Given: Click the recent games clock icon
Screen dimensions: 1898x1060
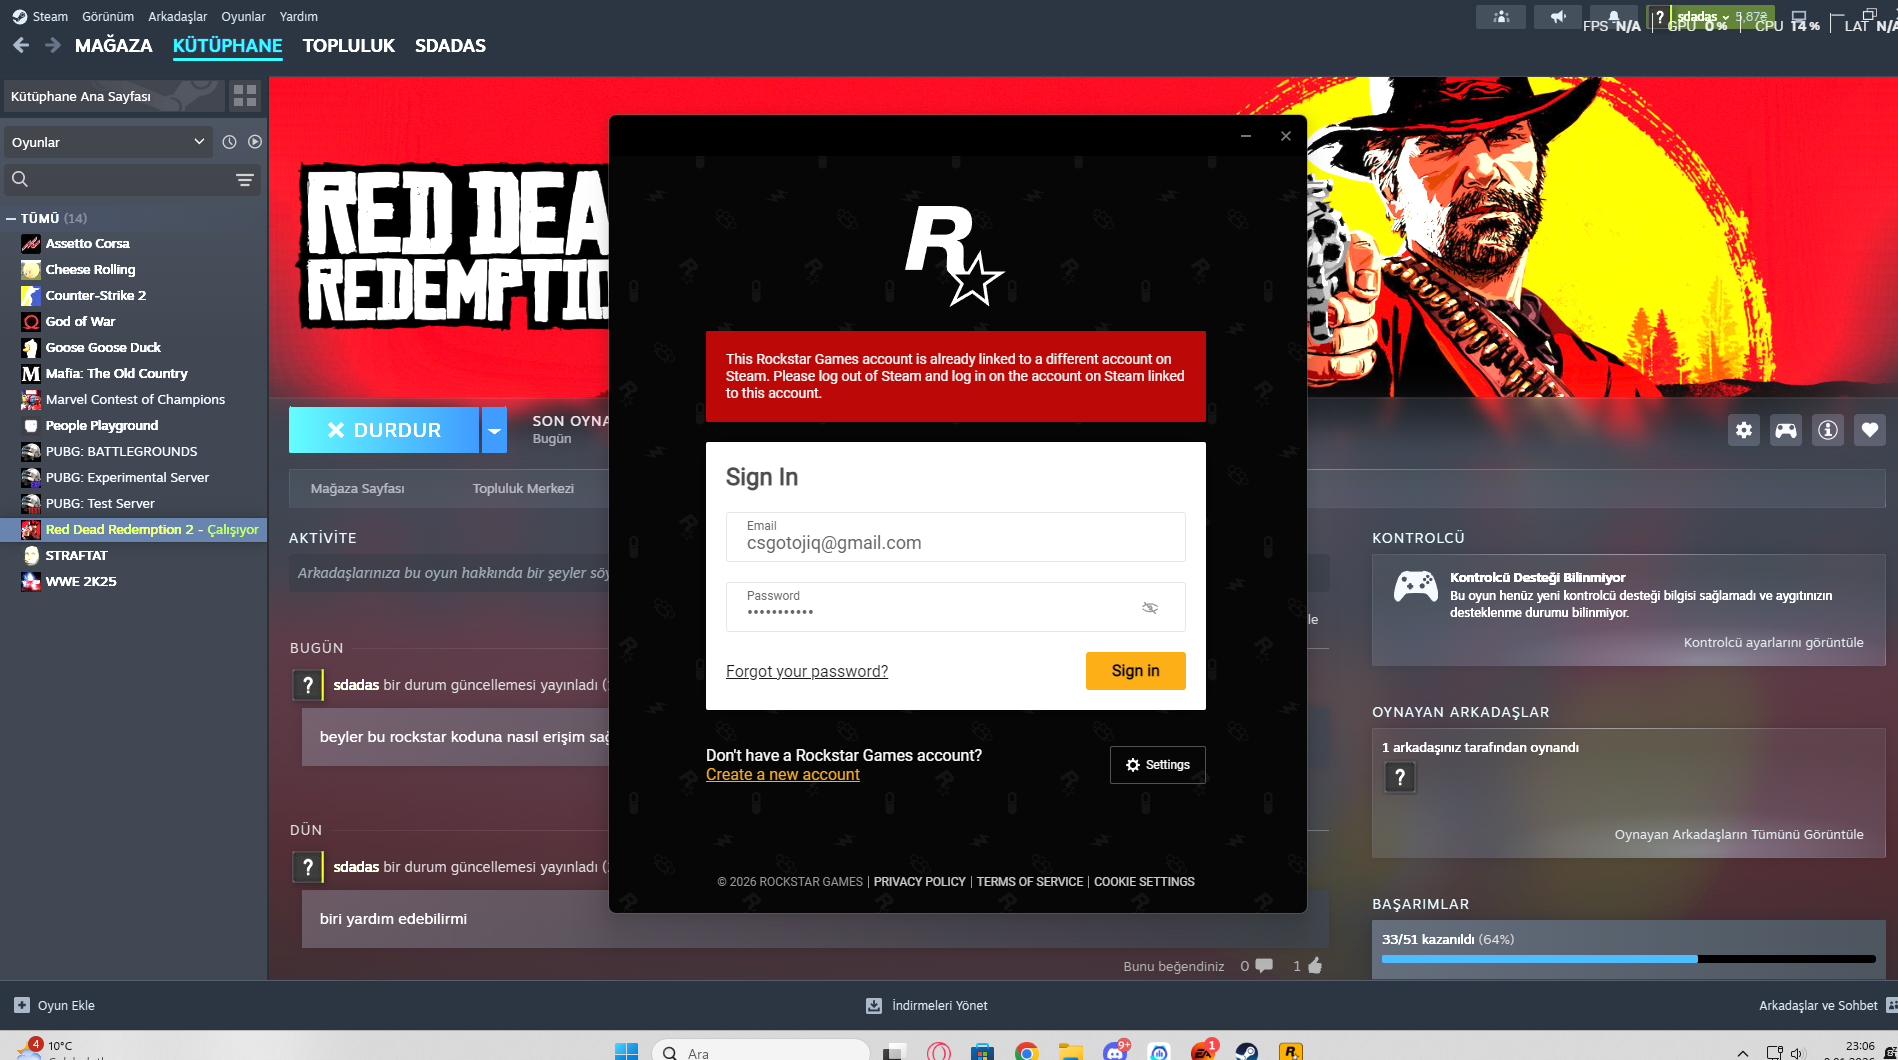Looking at the screenshot, I should pos(229,142).
